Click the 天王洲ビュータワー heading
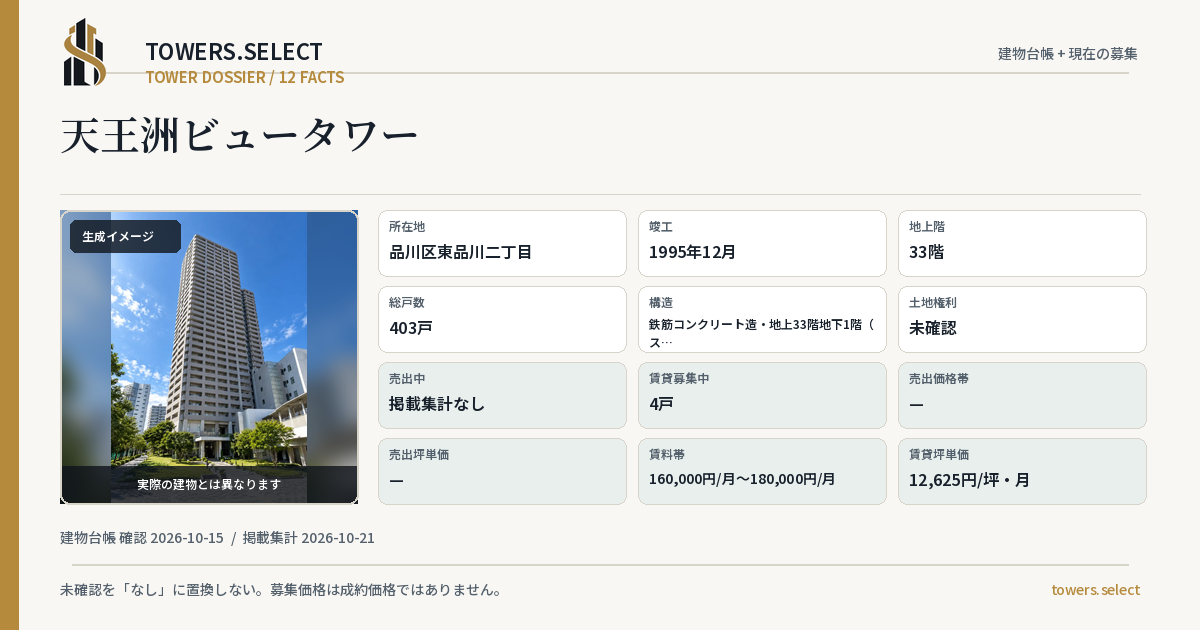Viewport: 1200px width, 630px height. pyautogui.click(x=239, y=135)
